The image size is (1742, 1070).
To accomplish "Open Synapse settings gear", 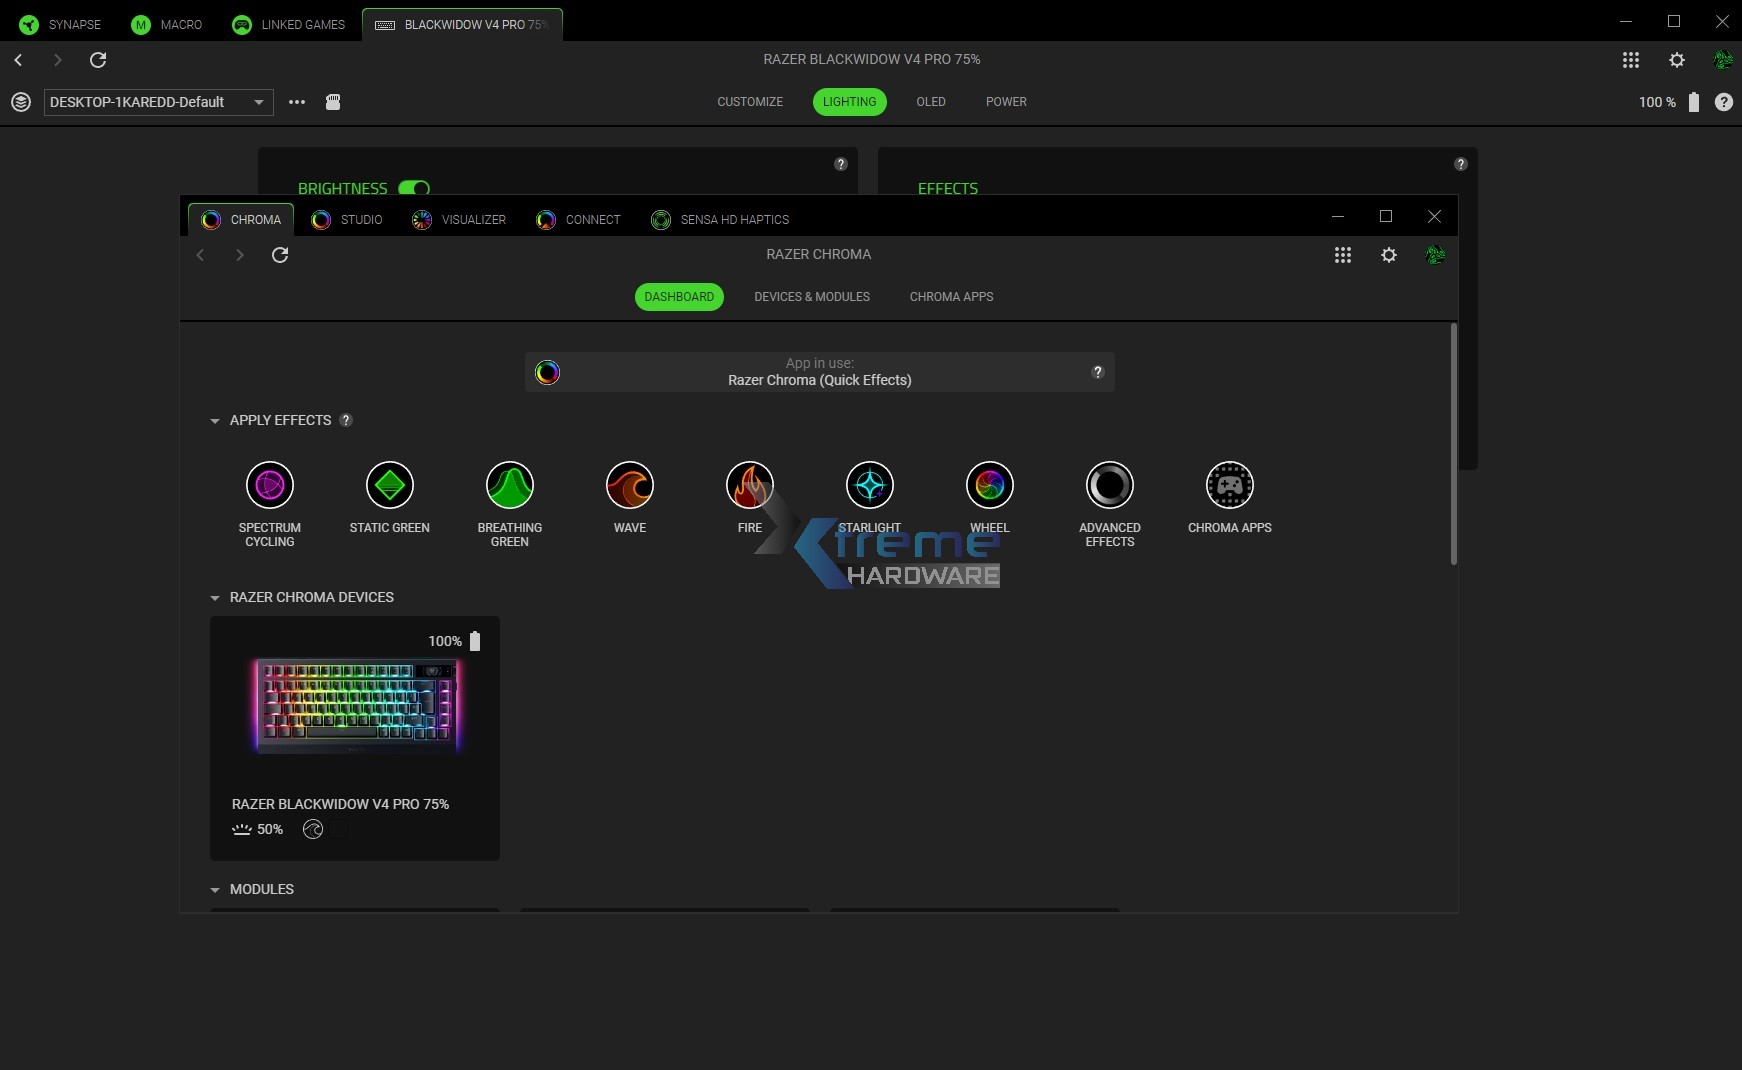I will click(x=1676, y=60).
